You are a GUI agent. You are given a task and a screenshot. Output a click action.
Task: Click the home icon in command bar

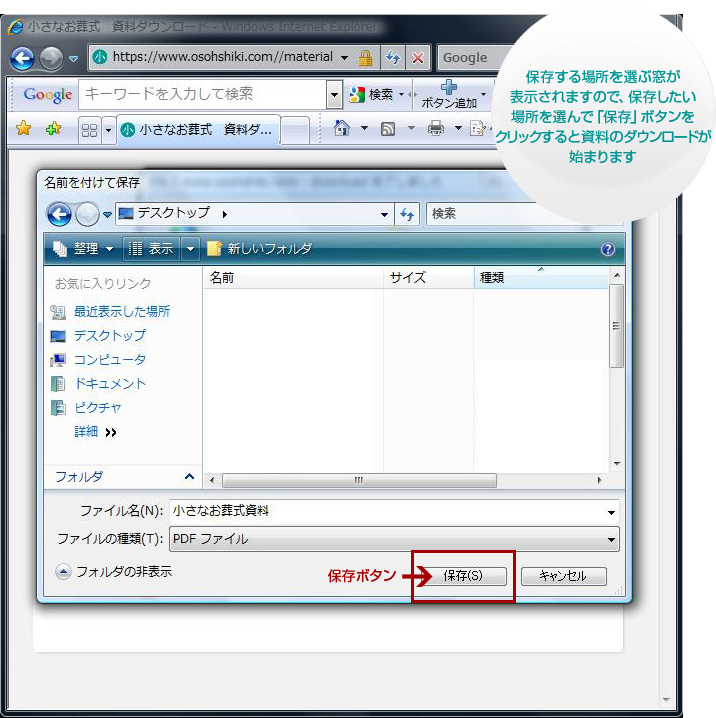(x=342, y=128)
